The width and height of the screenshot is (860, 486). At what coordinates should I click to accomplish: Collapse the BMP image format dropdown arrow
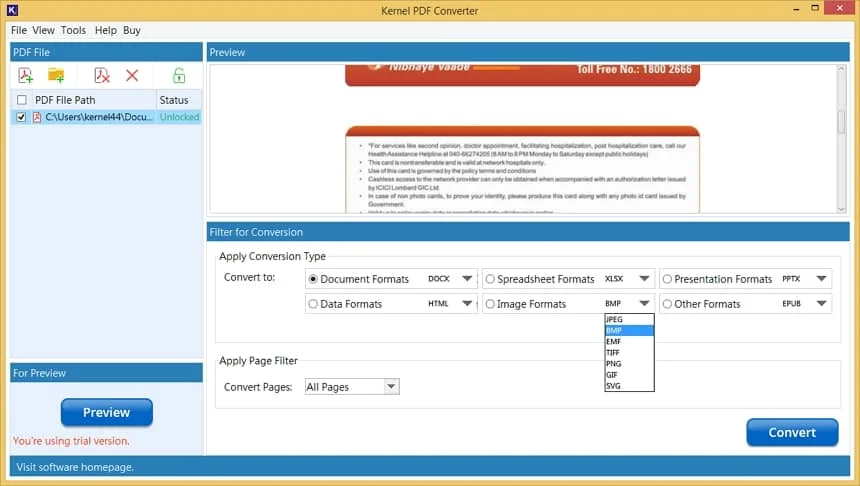coord(644,303)
